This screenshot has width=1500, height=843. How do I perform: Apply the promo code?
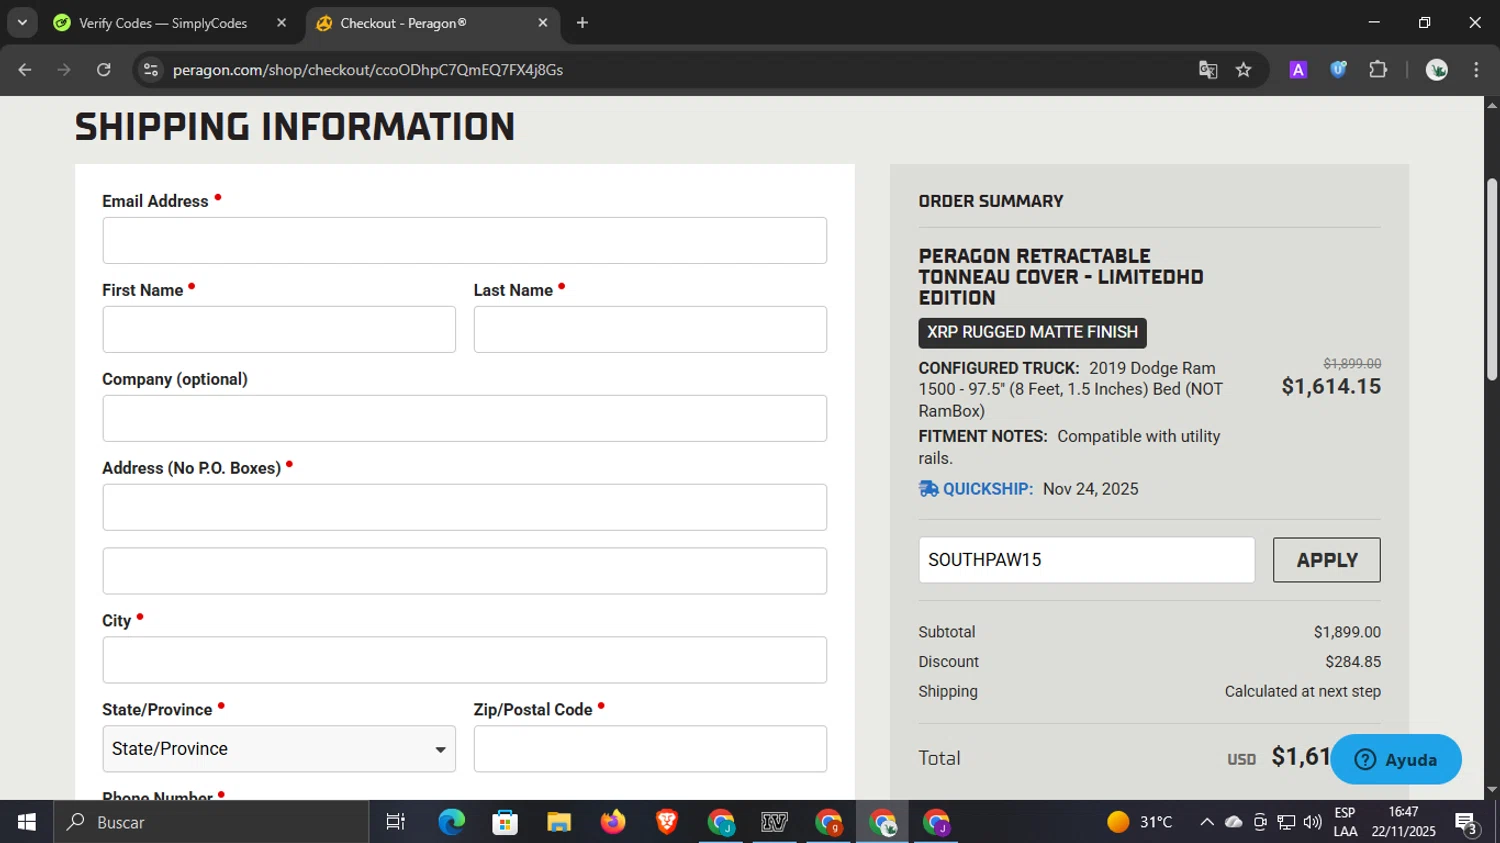pos(1327,560)
